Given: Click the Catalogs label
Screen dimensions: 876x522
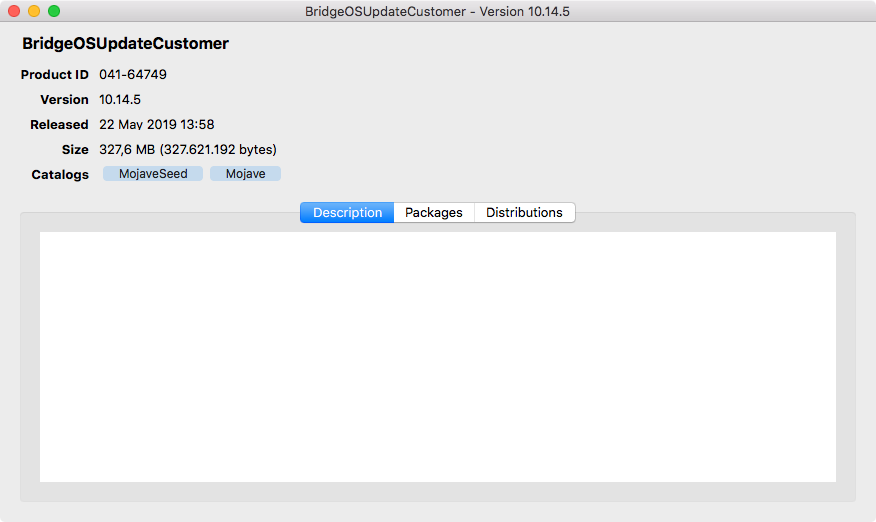Looking at the screenshot, I should (x=60, y=174).
